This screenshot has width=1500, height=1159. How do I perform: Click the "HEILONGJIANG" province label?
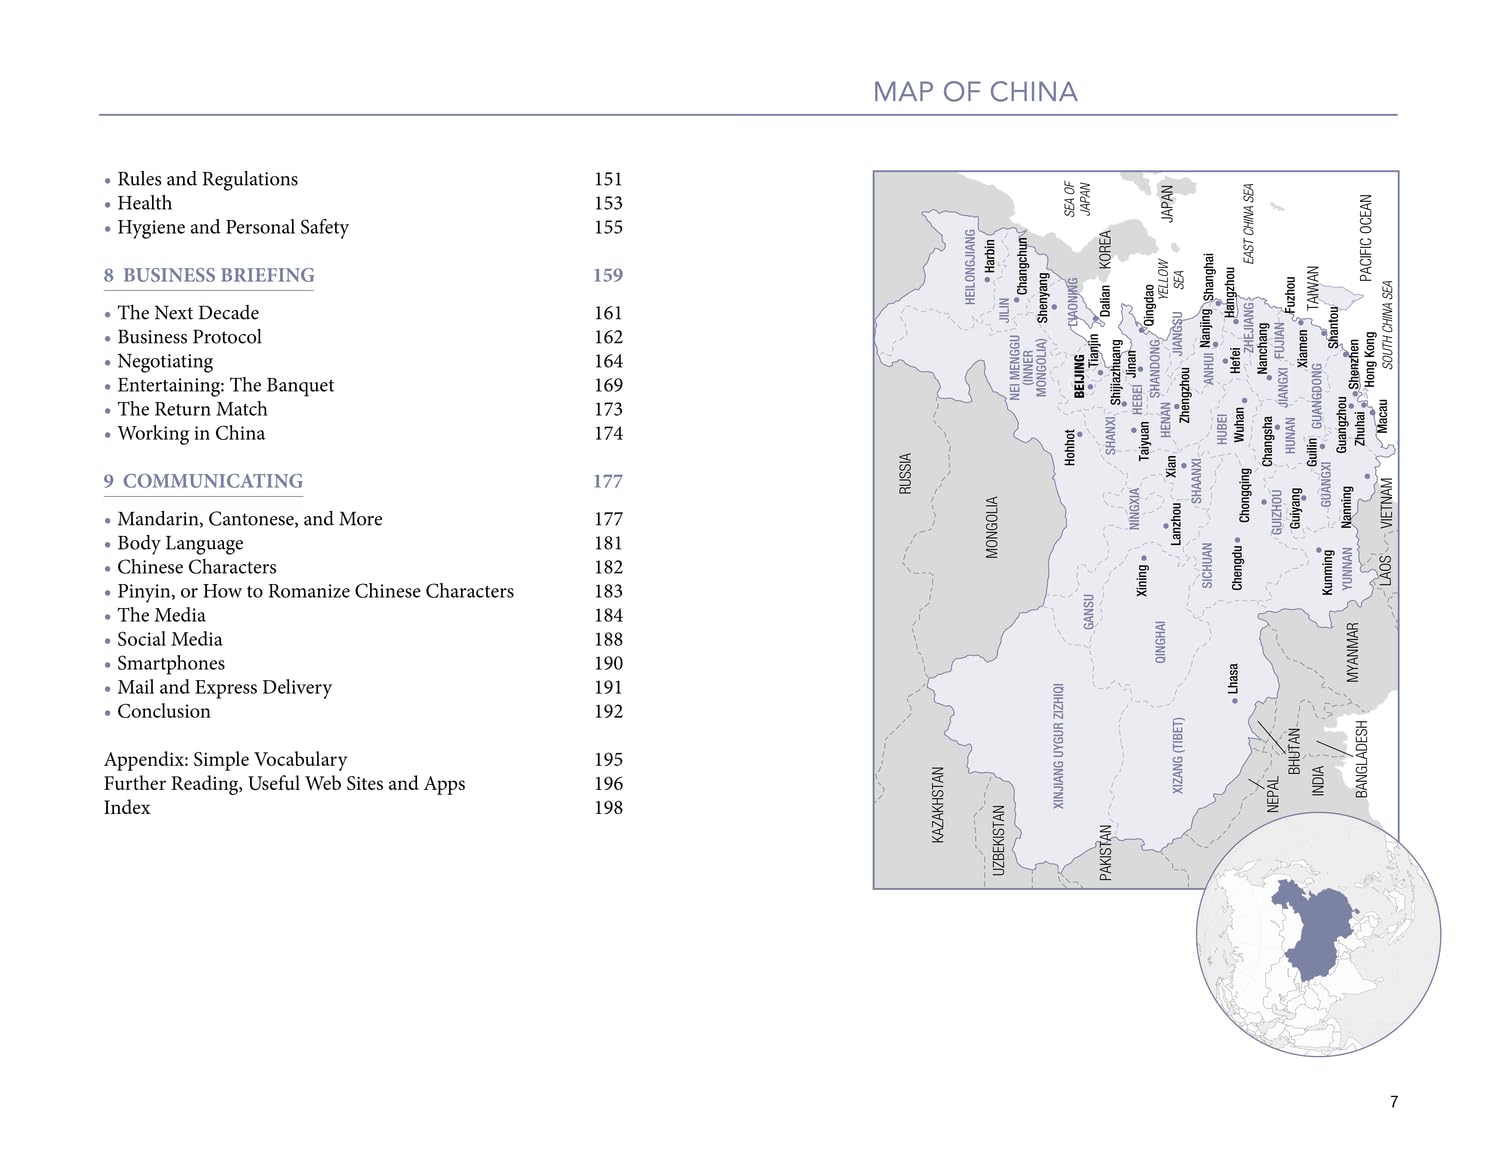(970, 267)
